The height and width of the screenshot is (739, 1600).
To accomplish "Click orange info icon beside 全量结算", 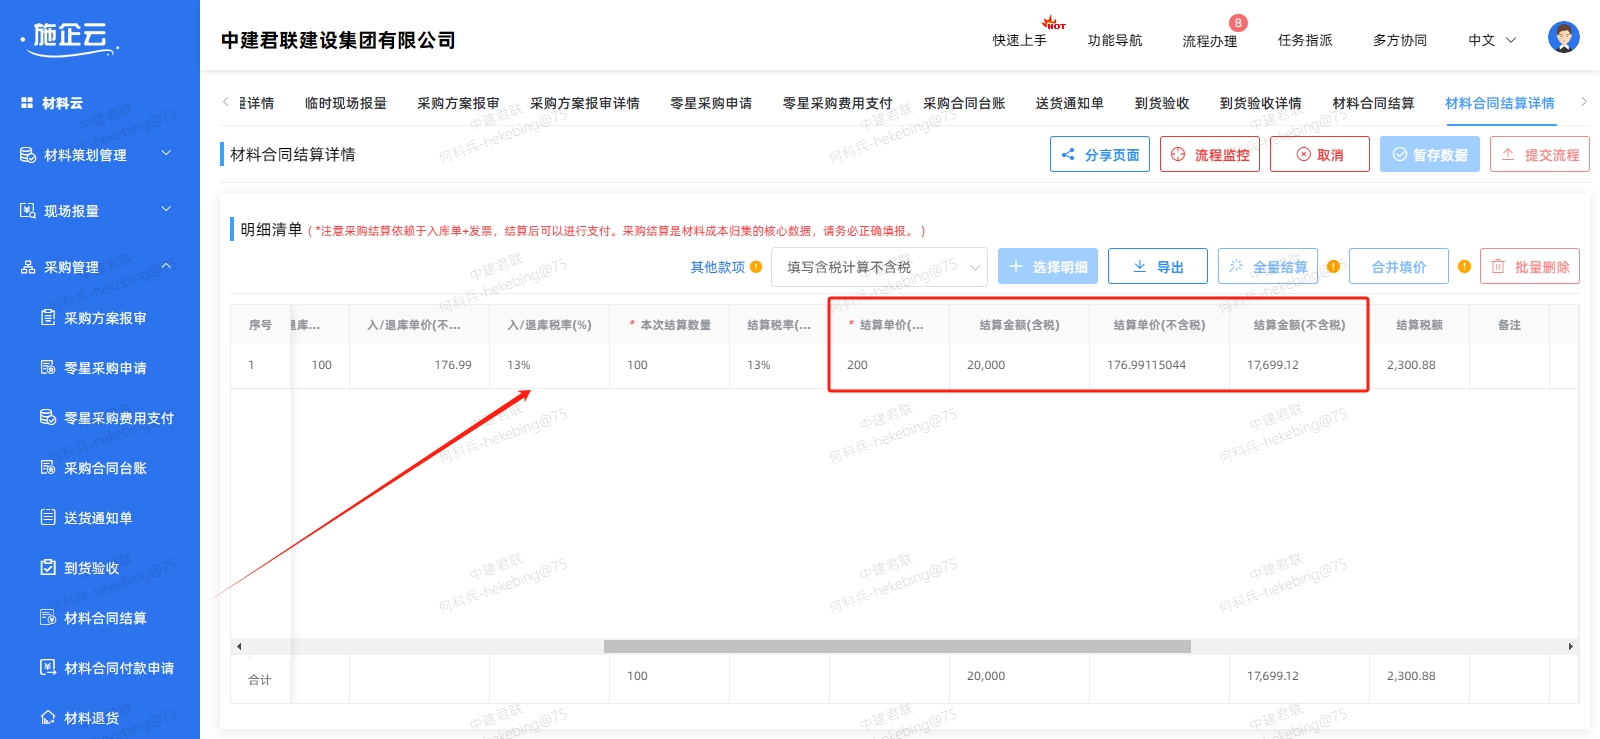I will click(1333, 267).
